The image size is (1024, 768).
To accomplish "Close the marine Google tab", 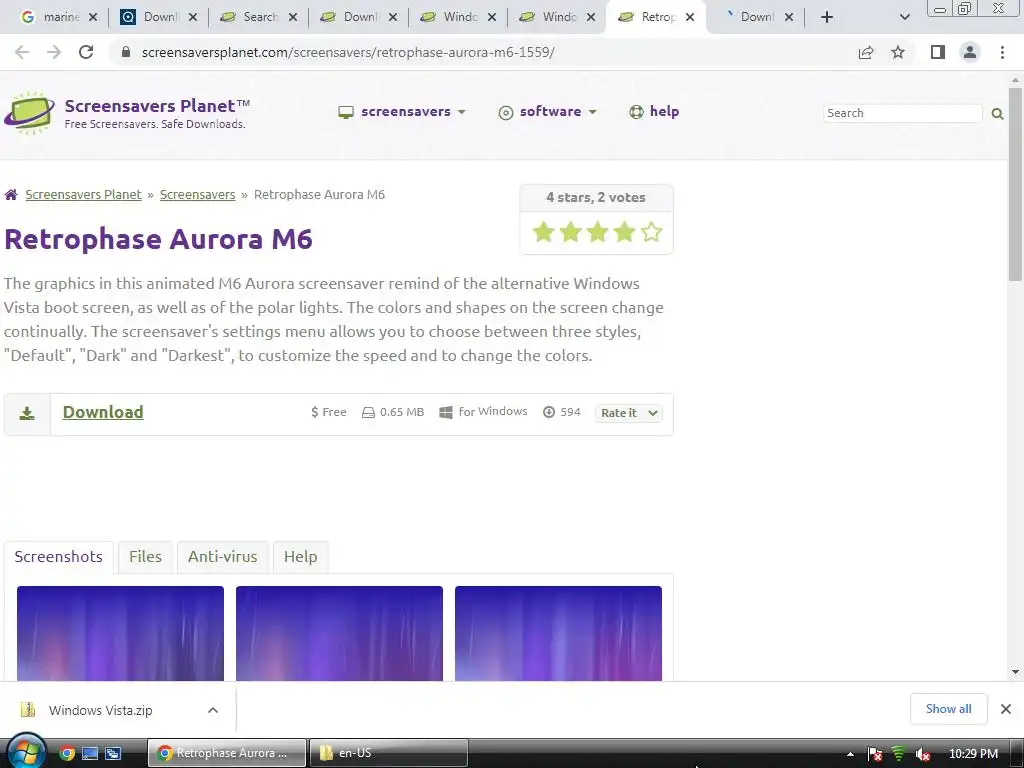I will click(x=93, y=18).
